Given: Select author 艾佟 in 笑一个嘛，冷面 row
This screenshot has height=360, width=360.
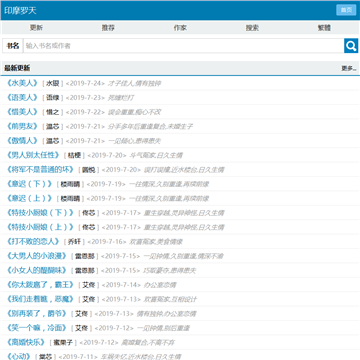Looking at the screenshot, I should pyautogui.click(x=81, y=328).
